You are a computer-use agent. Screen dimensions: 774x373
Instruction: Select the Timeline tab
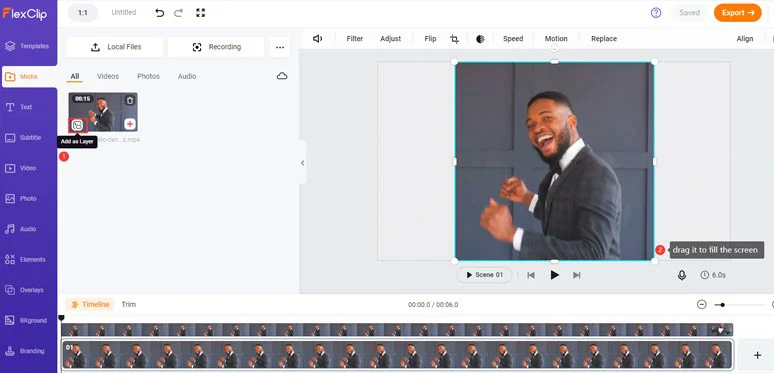(x=90, y=304)
